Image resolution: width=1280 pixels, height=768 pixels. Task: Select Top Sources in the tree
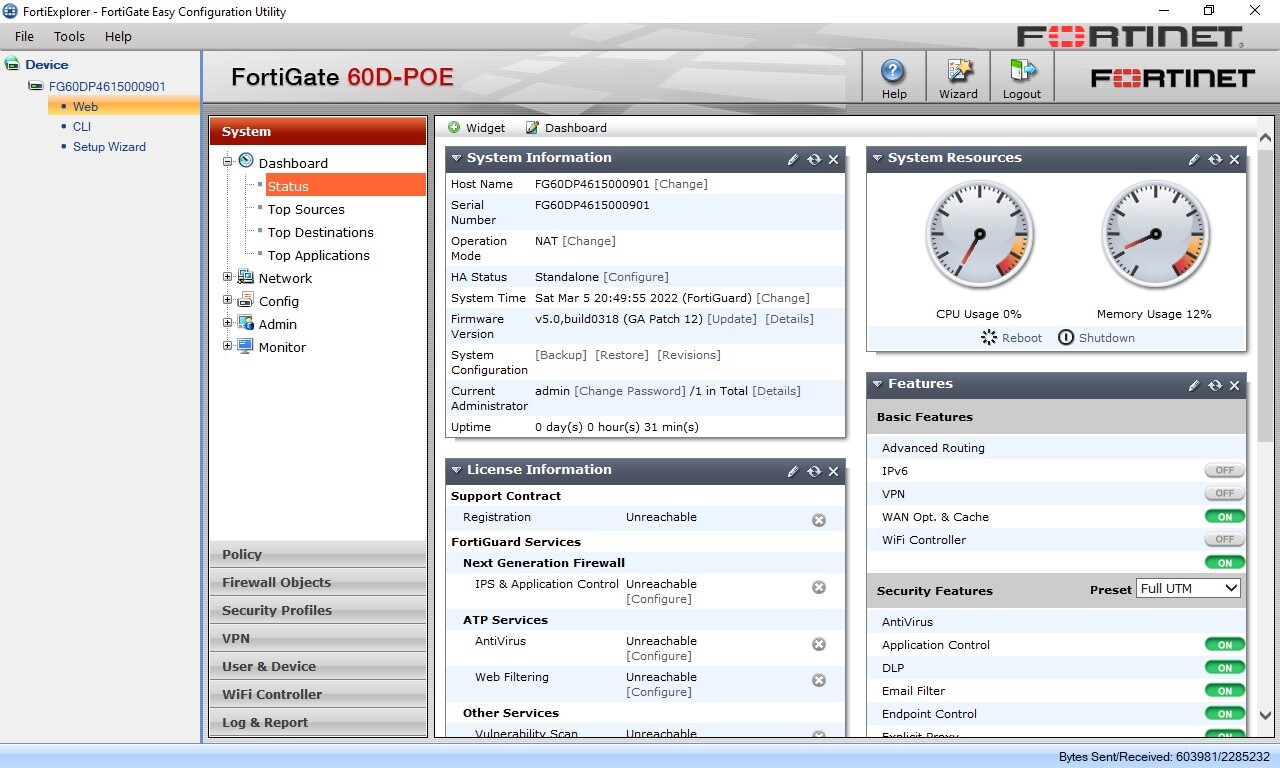point(306,209)
